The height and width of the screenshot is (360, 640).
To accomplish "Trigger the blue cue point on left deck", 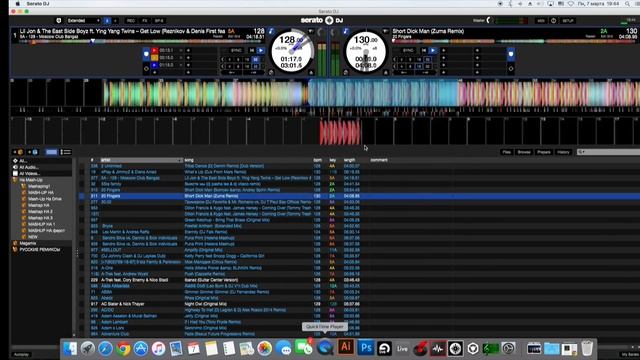I will click(155, 65).
